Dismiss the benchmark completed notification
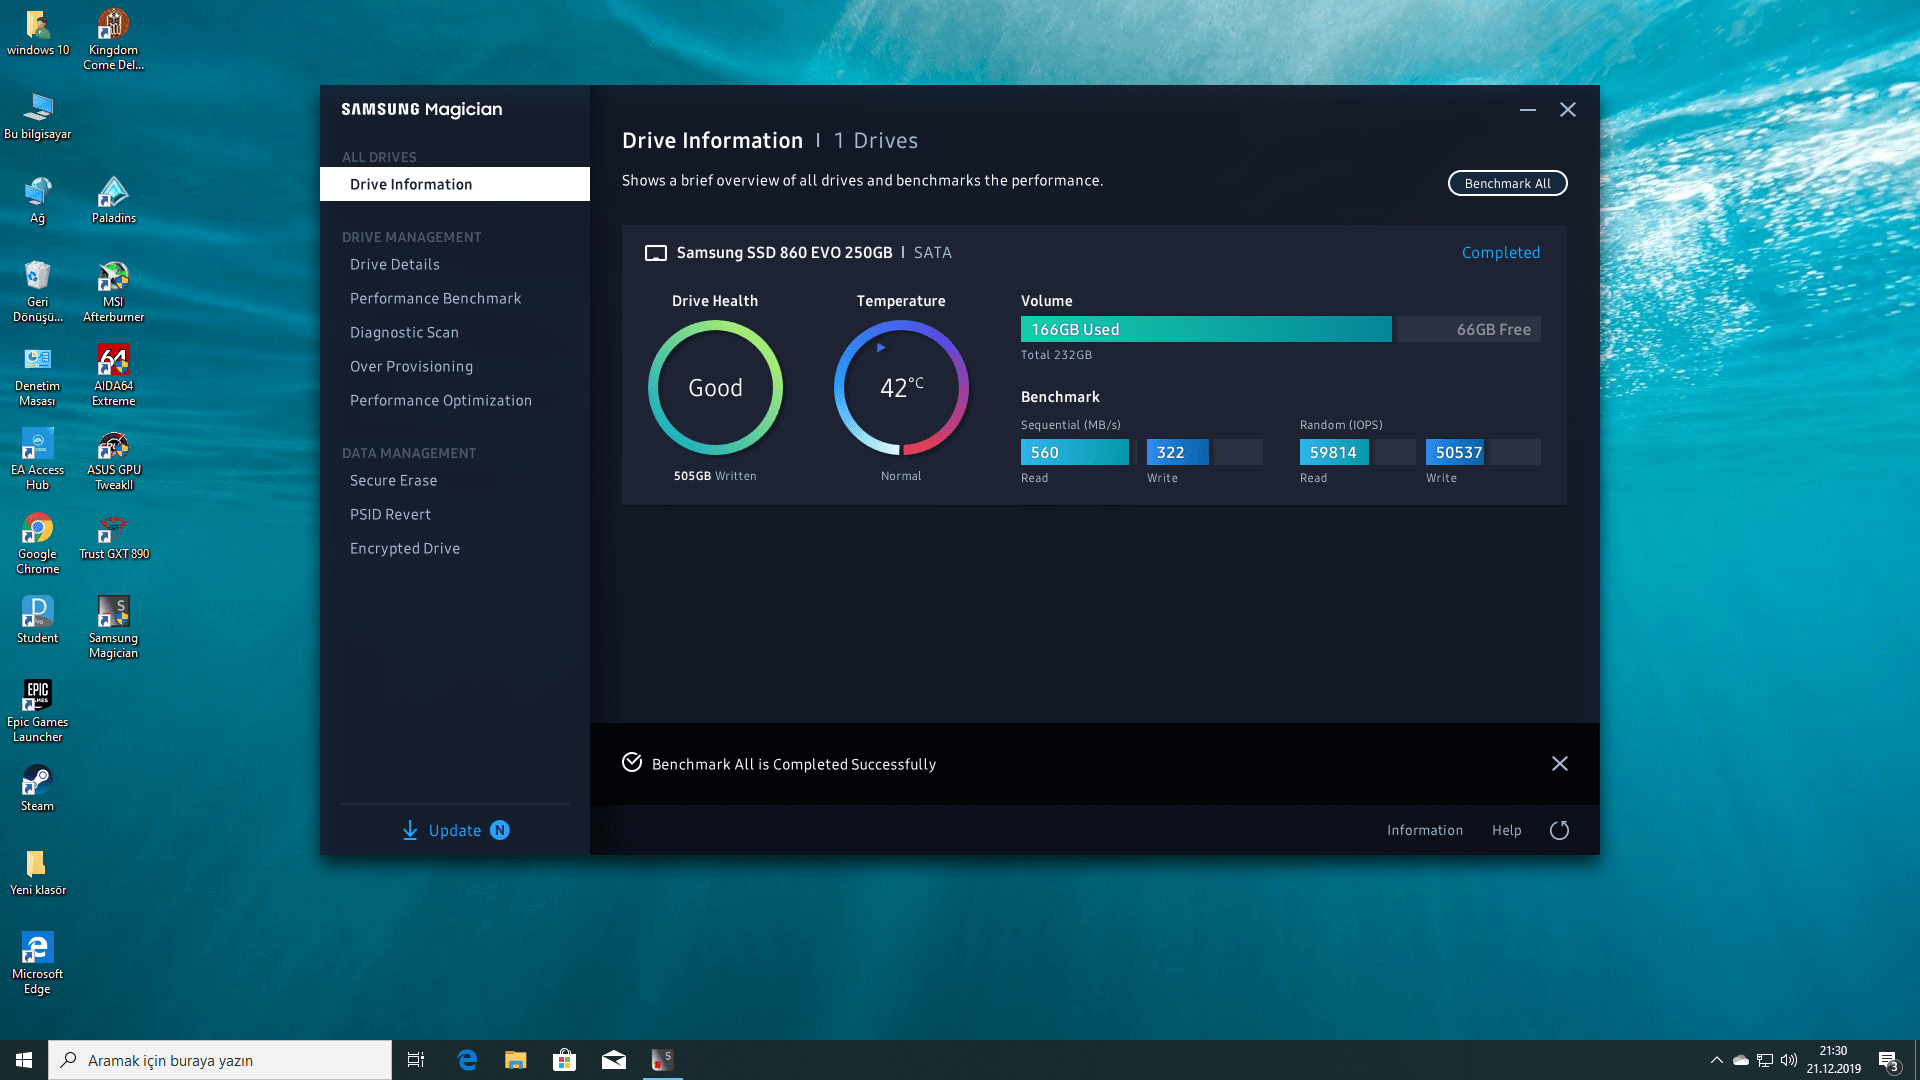This screenshot has width=1920, height=1080. click(1559, 764)
